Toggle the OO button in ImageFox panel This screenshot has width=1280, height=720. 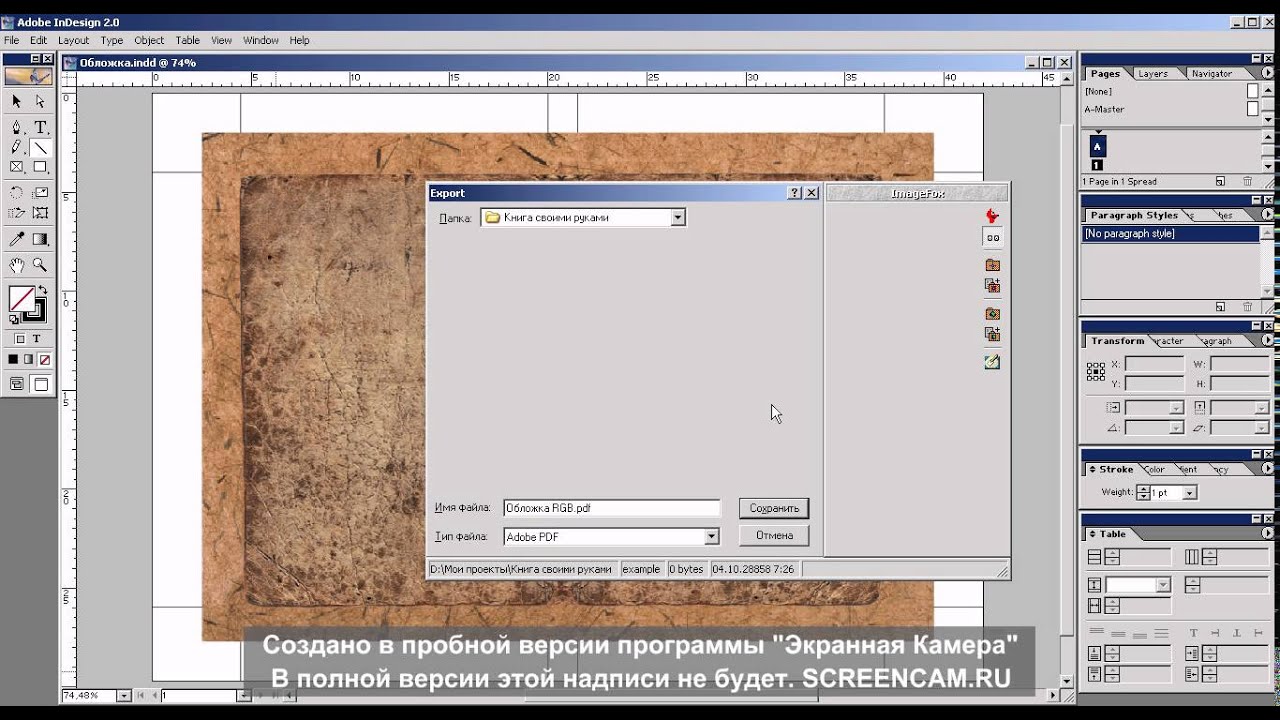click(x=992, y=238)
